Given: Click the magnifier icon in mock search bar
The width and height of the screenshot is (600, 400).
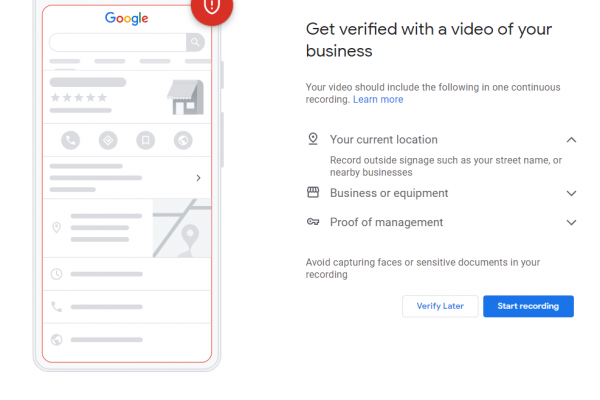Looking at the screenshot, I should tap(195, 42).
